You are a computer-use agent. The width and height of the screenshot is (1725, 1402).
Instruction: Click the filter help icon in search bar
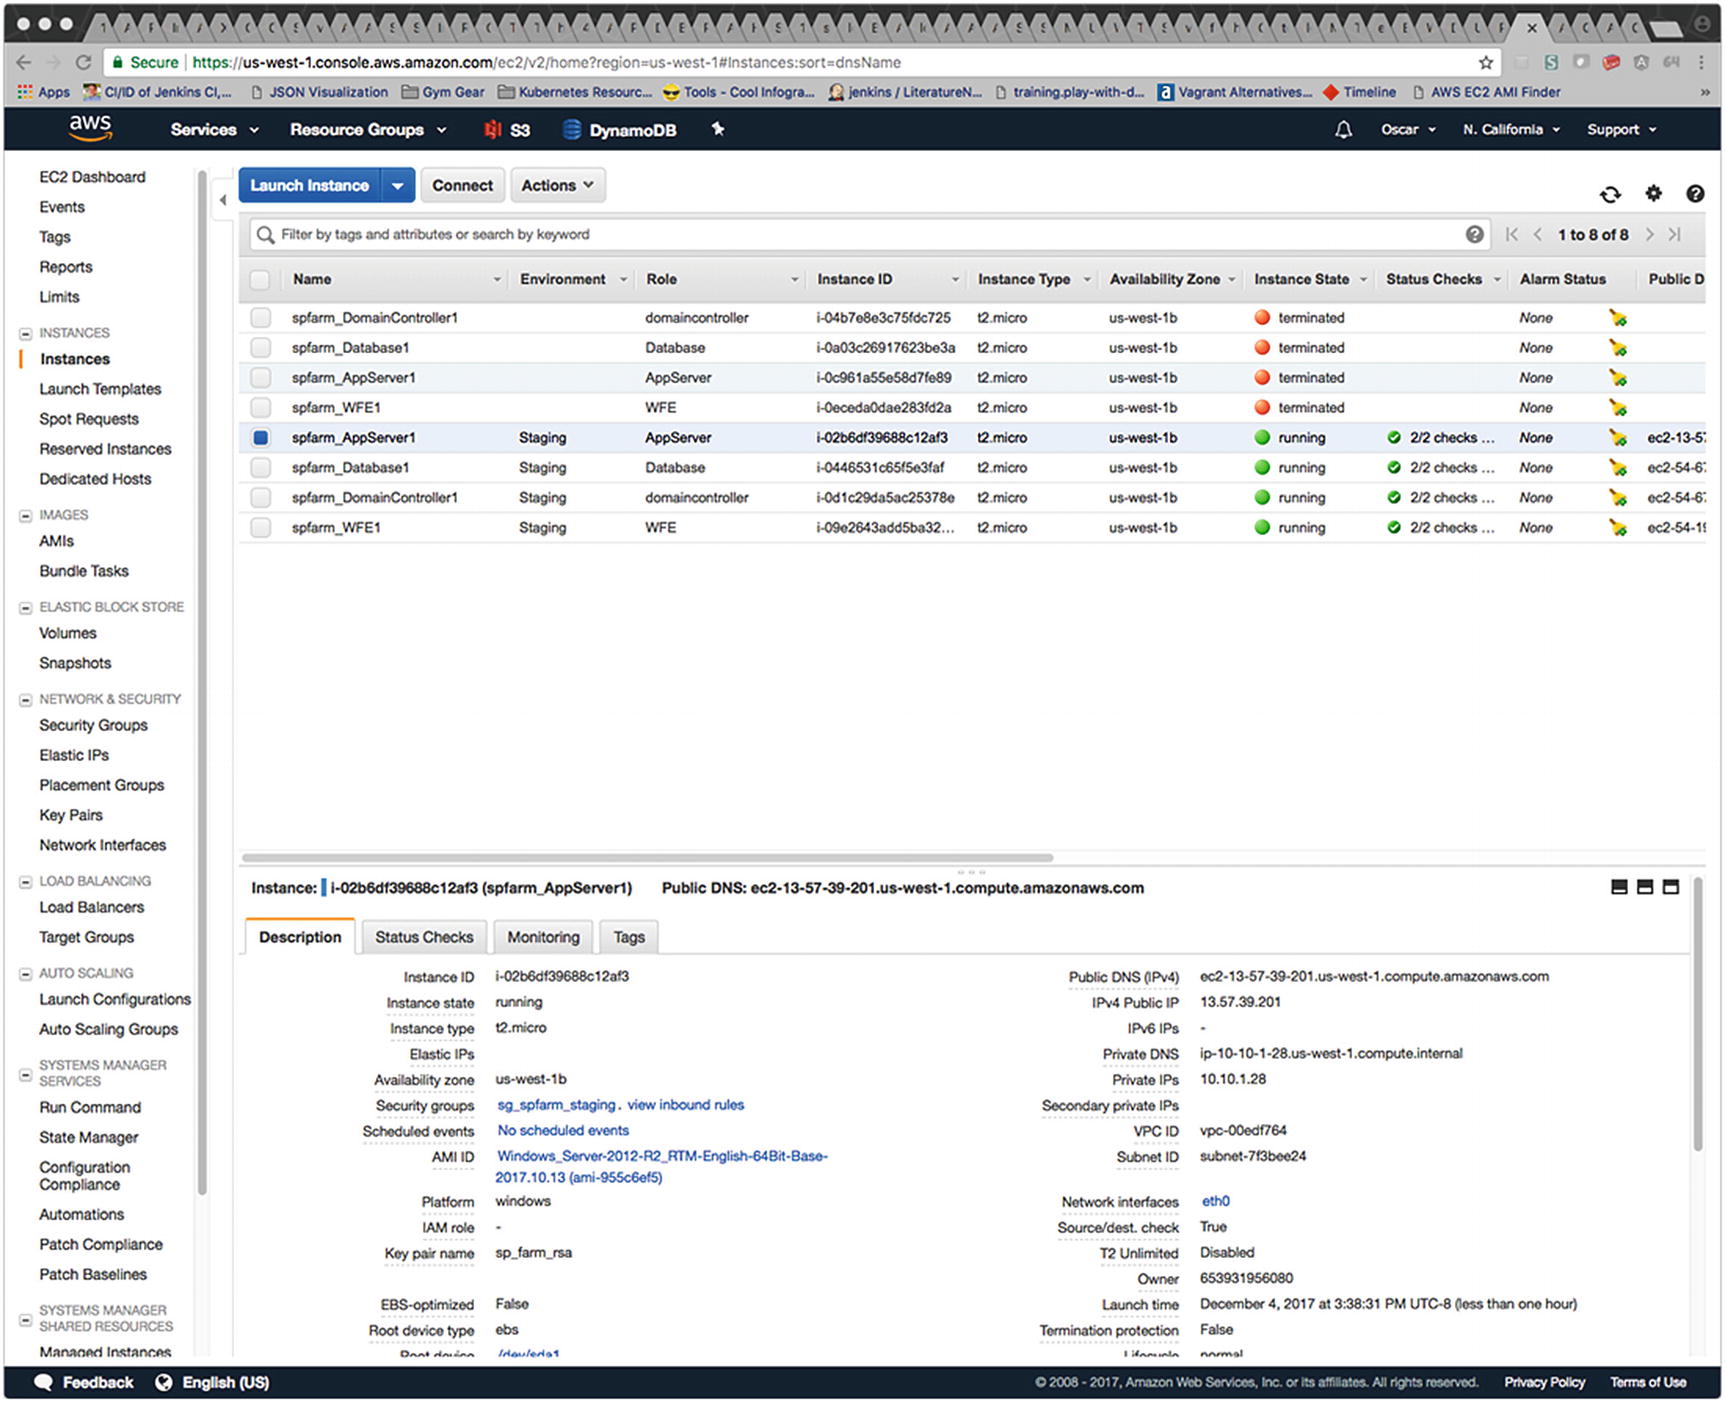coord(1474,234)
